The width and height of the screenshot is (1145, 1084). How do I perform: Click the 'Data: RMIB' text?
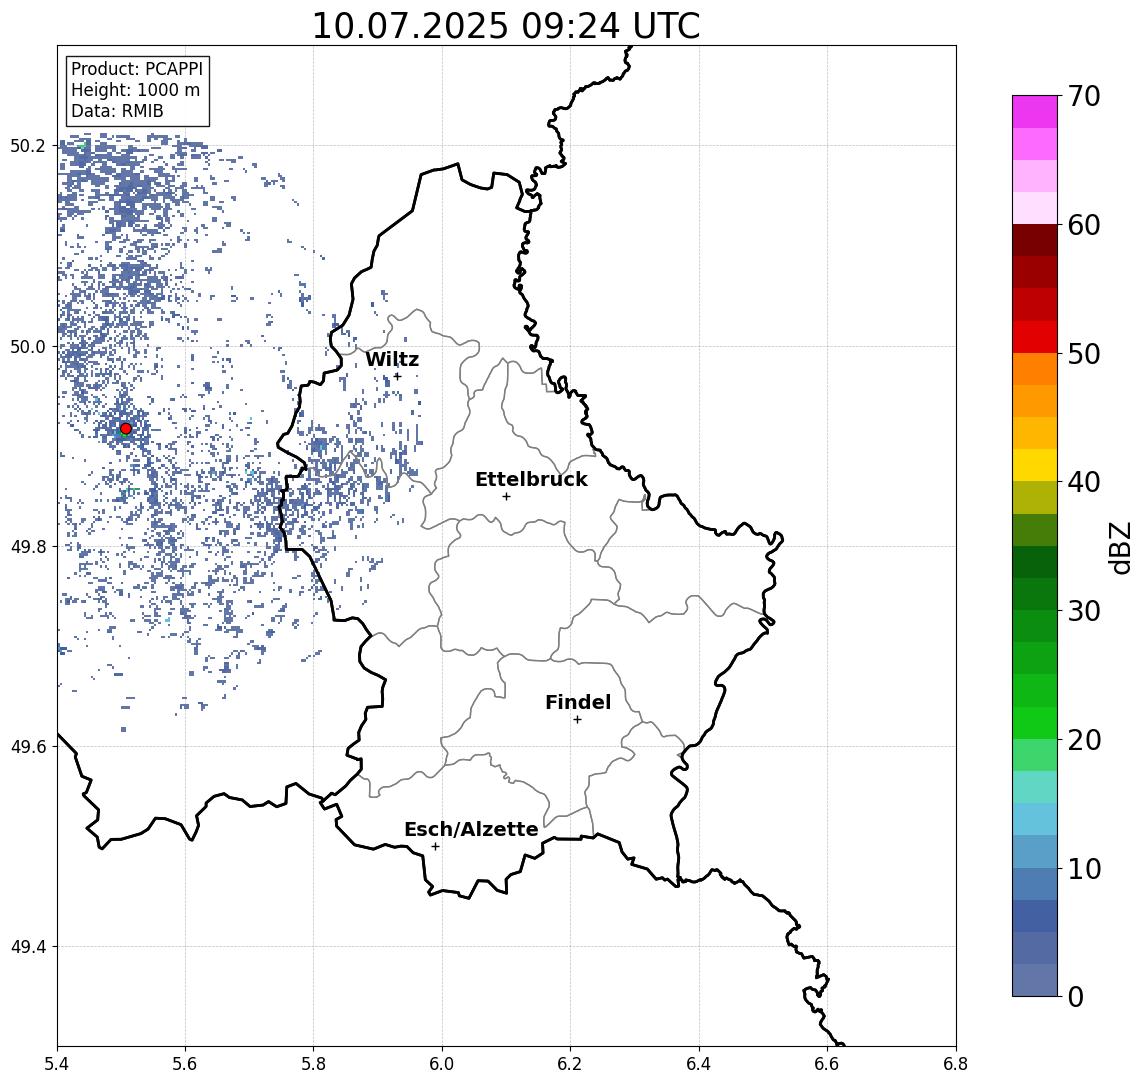click(x=117, y=111)
